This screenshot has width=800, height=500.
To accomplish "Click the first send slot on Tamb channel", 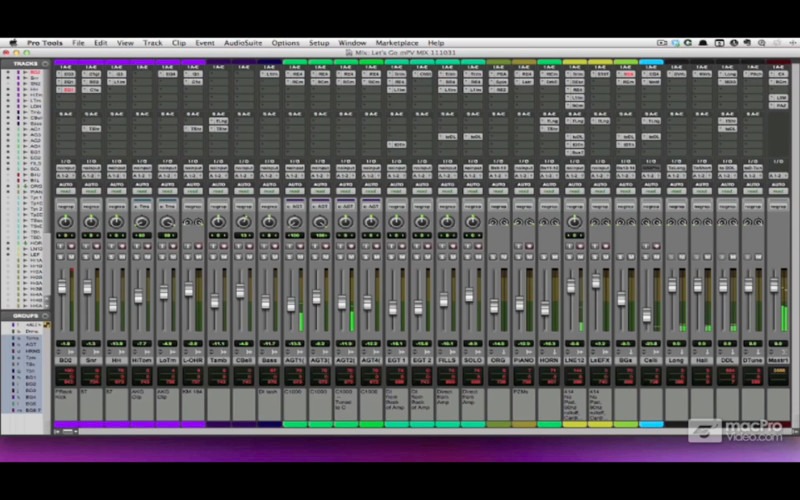I will point(218,121).
